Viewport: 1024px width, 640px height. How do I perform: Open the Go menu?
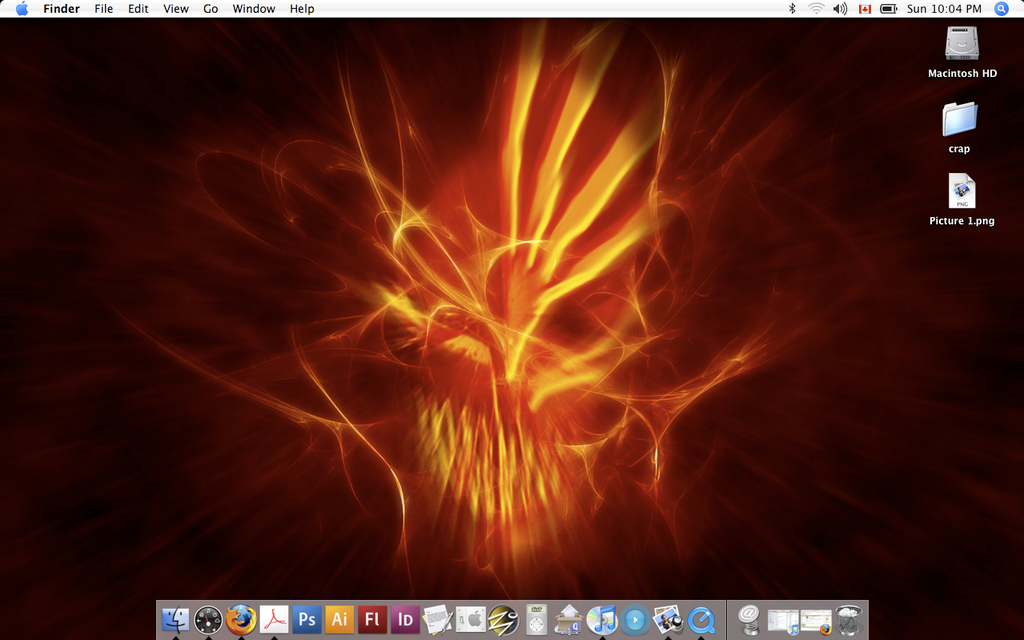pyautogui.click(x=210, y=9)
